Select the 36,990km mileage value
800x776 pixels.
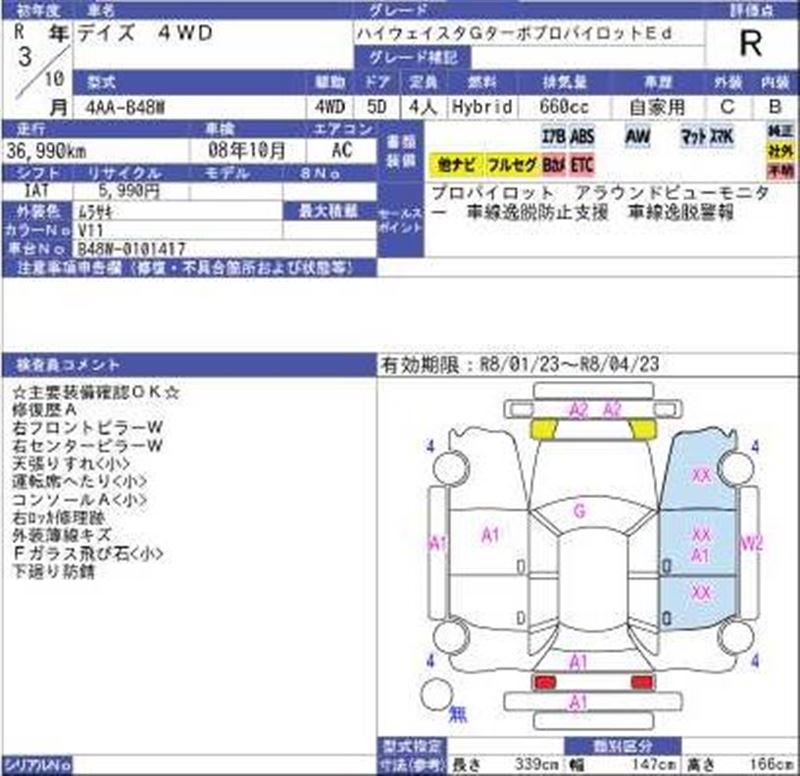coord(47,151)
